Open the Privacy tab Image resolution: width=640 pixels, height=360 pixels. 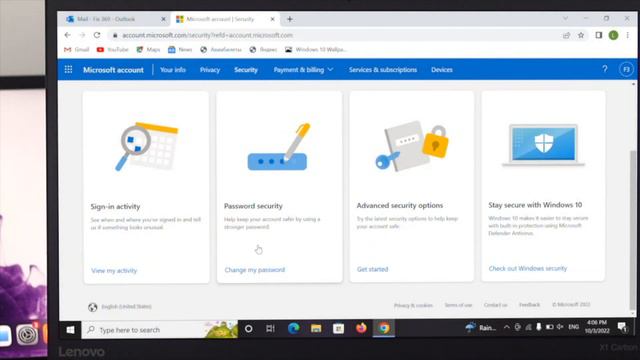pyautogui.click(x=210, y=70)
